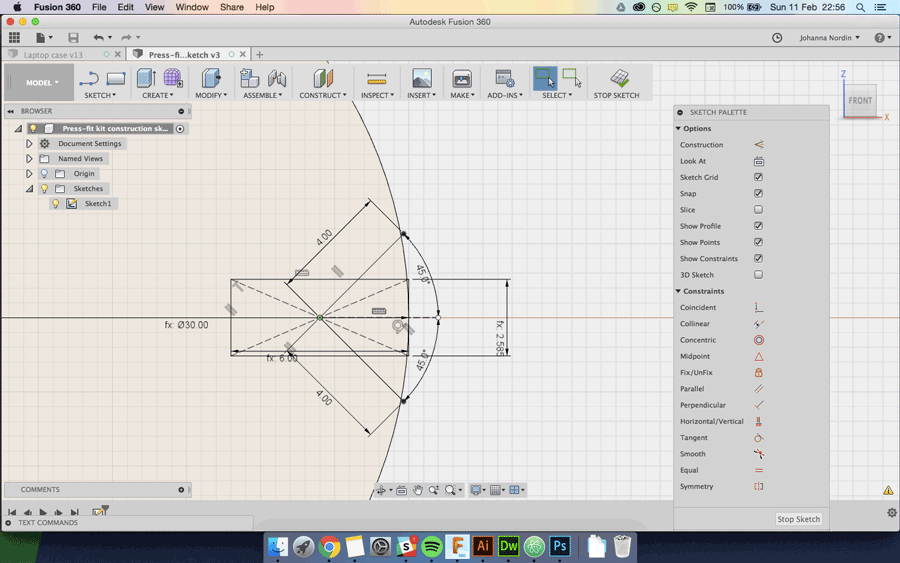
Task: Select the Insert image icon in toolbar
Action: pyautogui.click(x=421, y=79)
